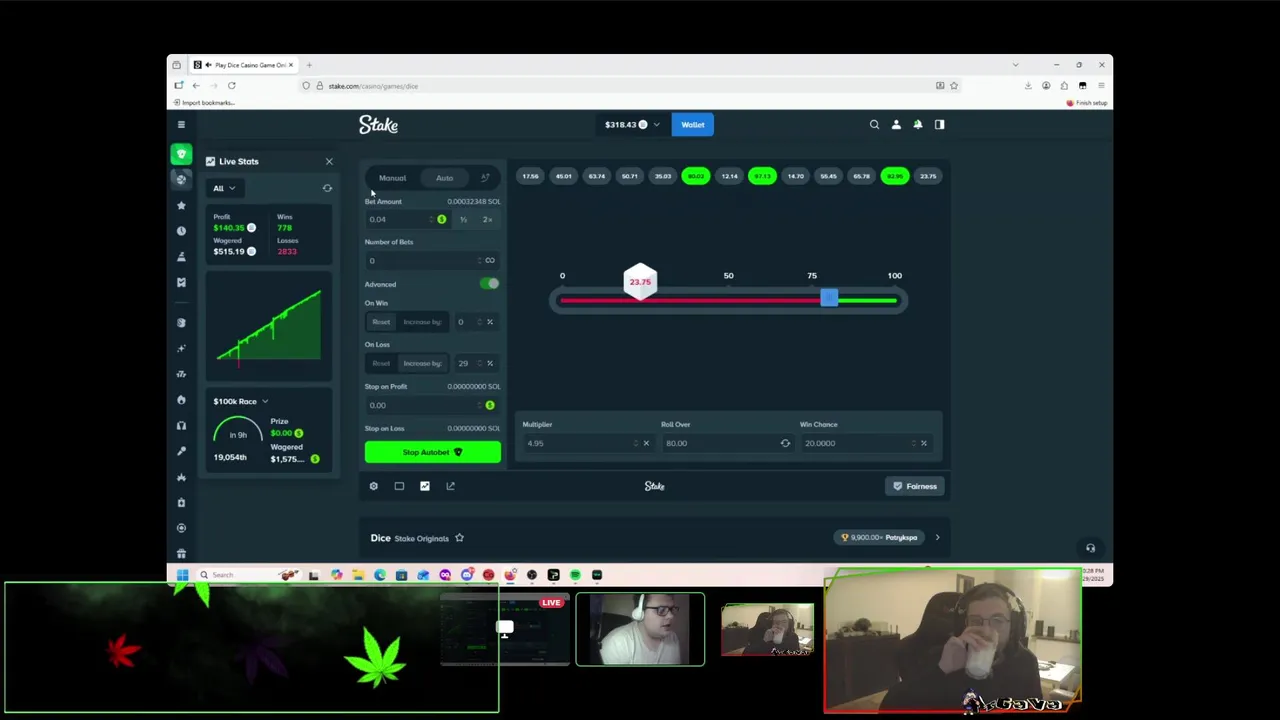Toggle the chat sidebar panel icon
The height and width of the screenshot is (720, 1280).
point(939,124)
